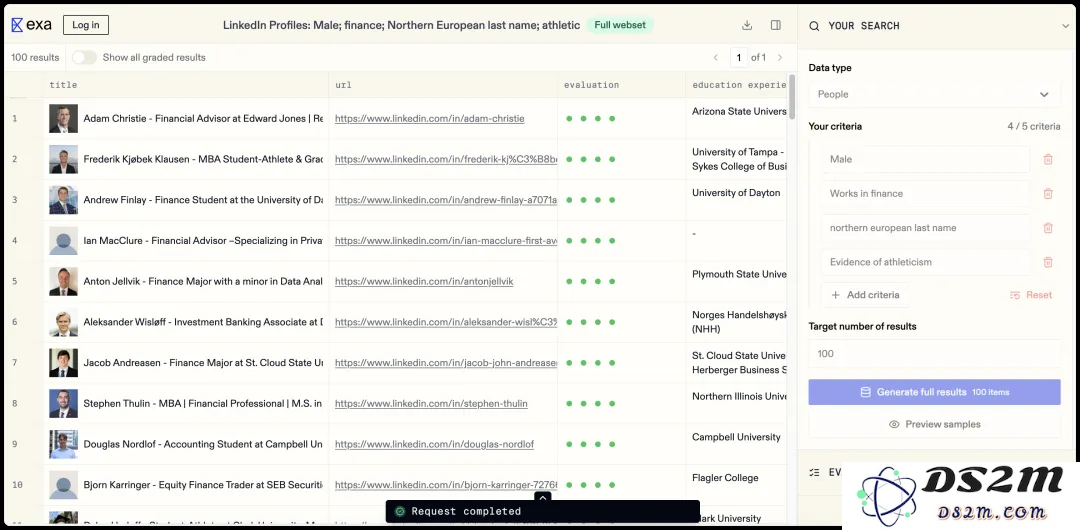Open antonjellvik LinkedIn URL
The image size is (1080, 530).
pos(424,281)
